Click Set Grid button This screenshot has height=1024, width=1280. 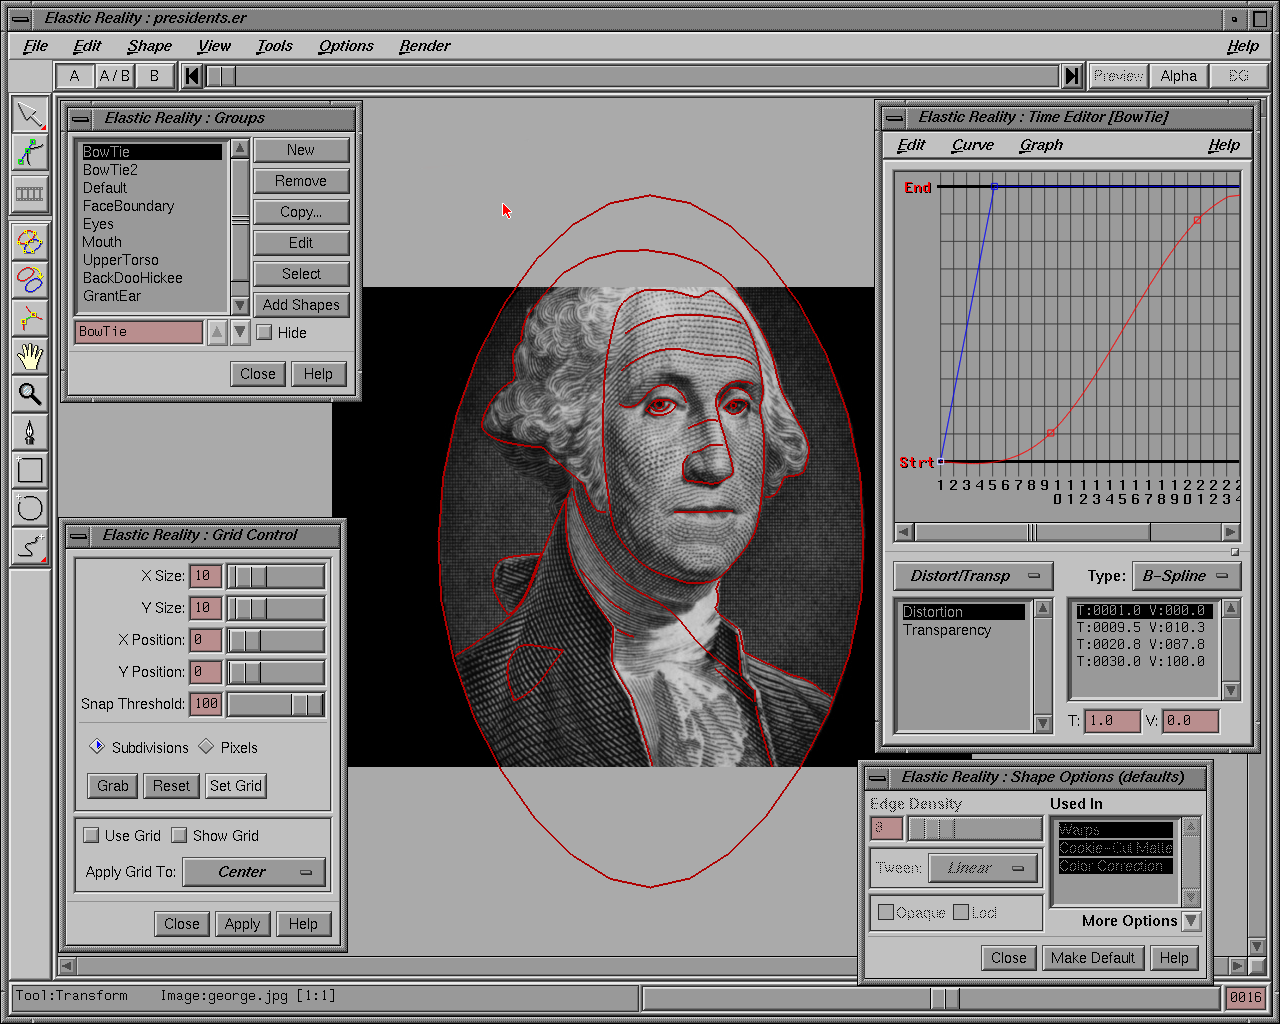click(x=236, y=786)
